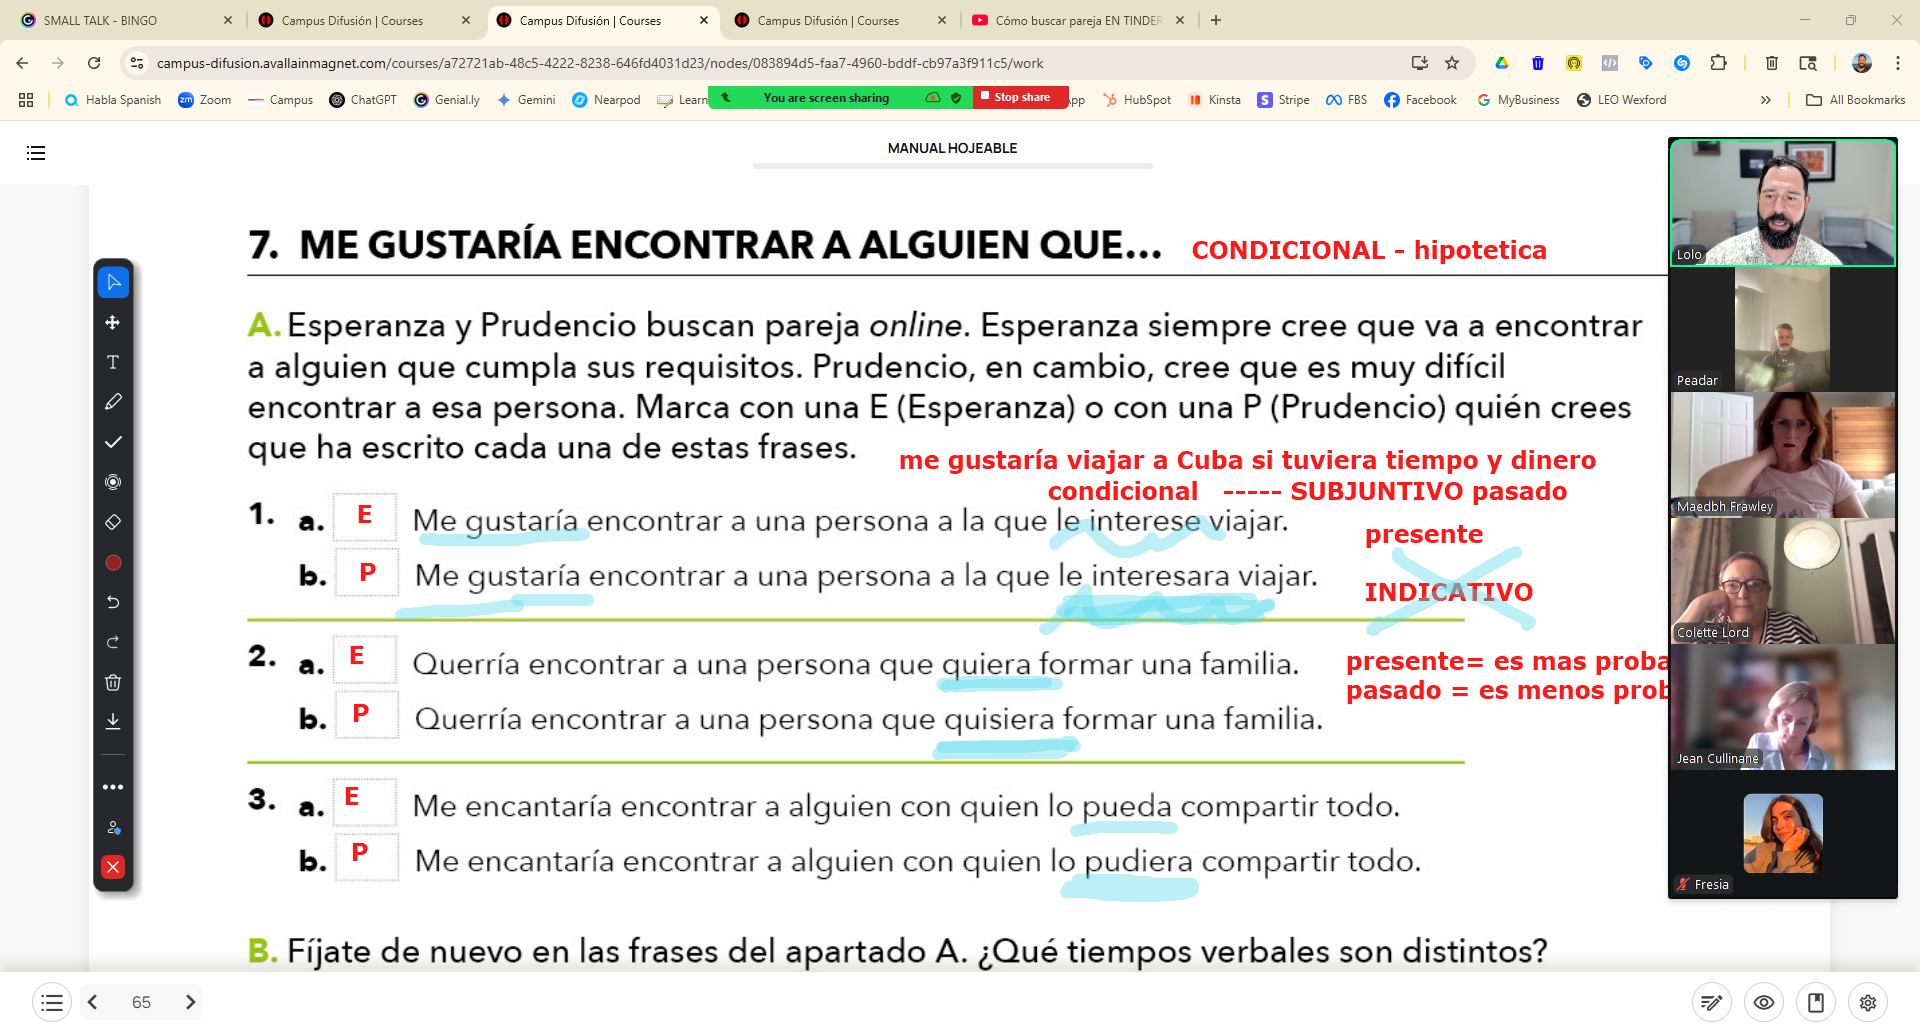This screenshot has width=1920, height=1032.
Task: Open the site info icon in address bar
Action: pos(137,63)
